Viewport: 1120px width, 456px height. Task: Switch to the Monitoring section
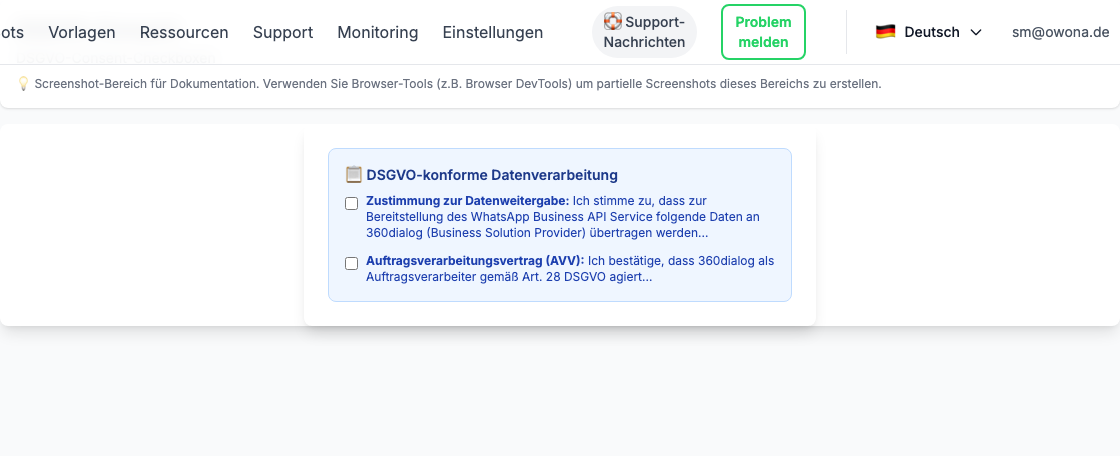pyautogui.click(x=378, y=32)
